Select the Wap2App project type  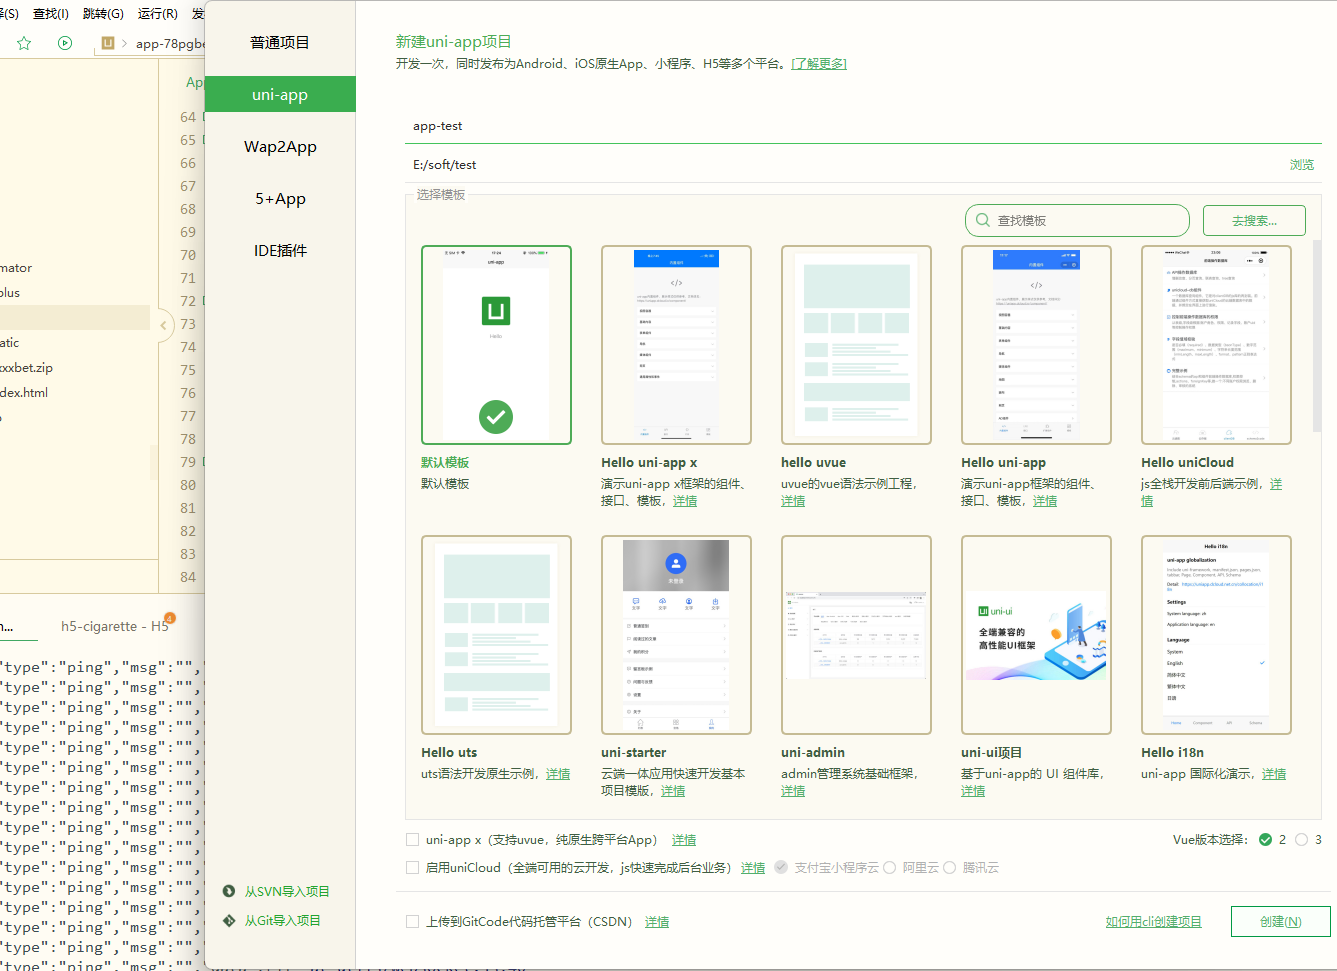coord(280,146)
